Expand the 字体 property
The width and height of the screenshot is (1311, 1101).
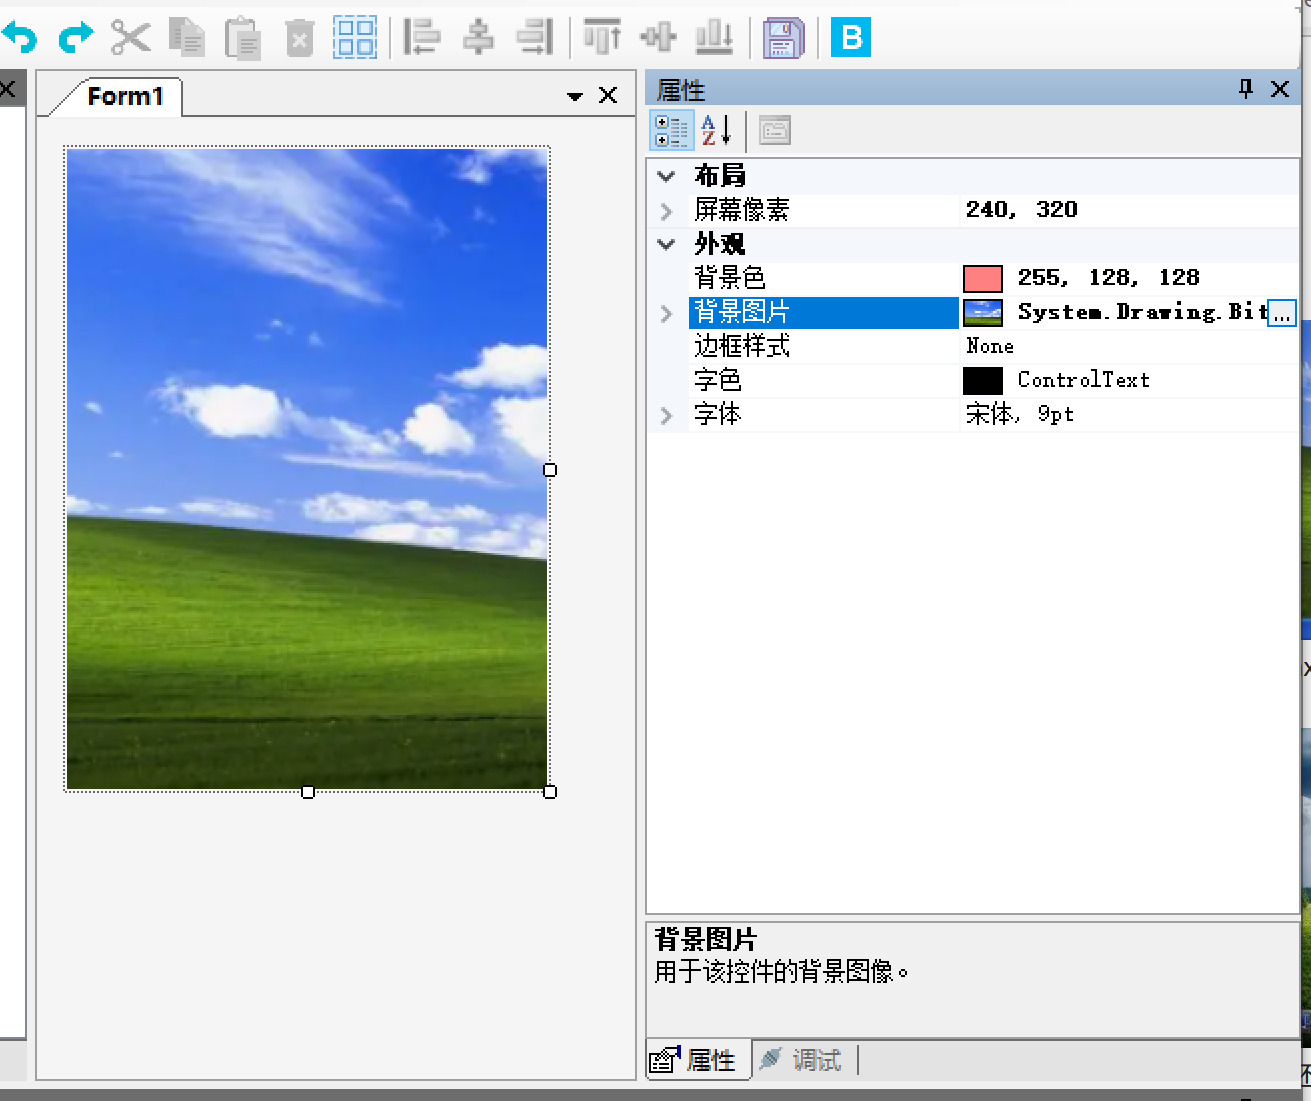coord(667,415)
